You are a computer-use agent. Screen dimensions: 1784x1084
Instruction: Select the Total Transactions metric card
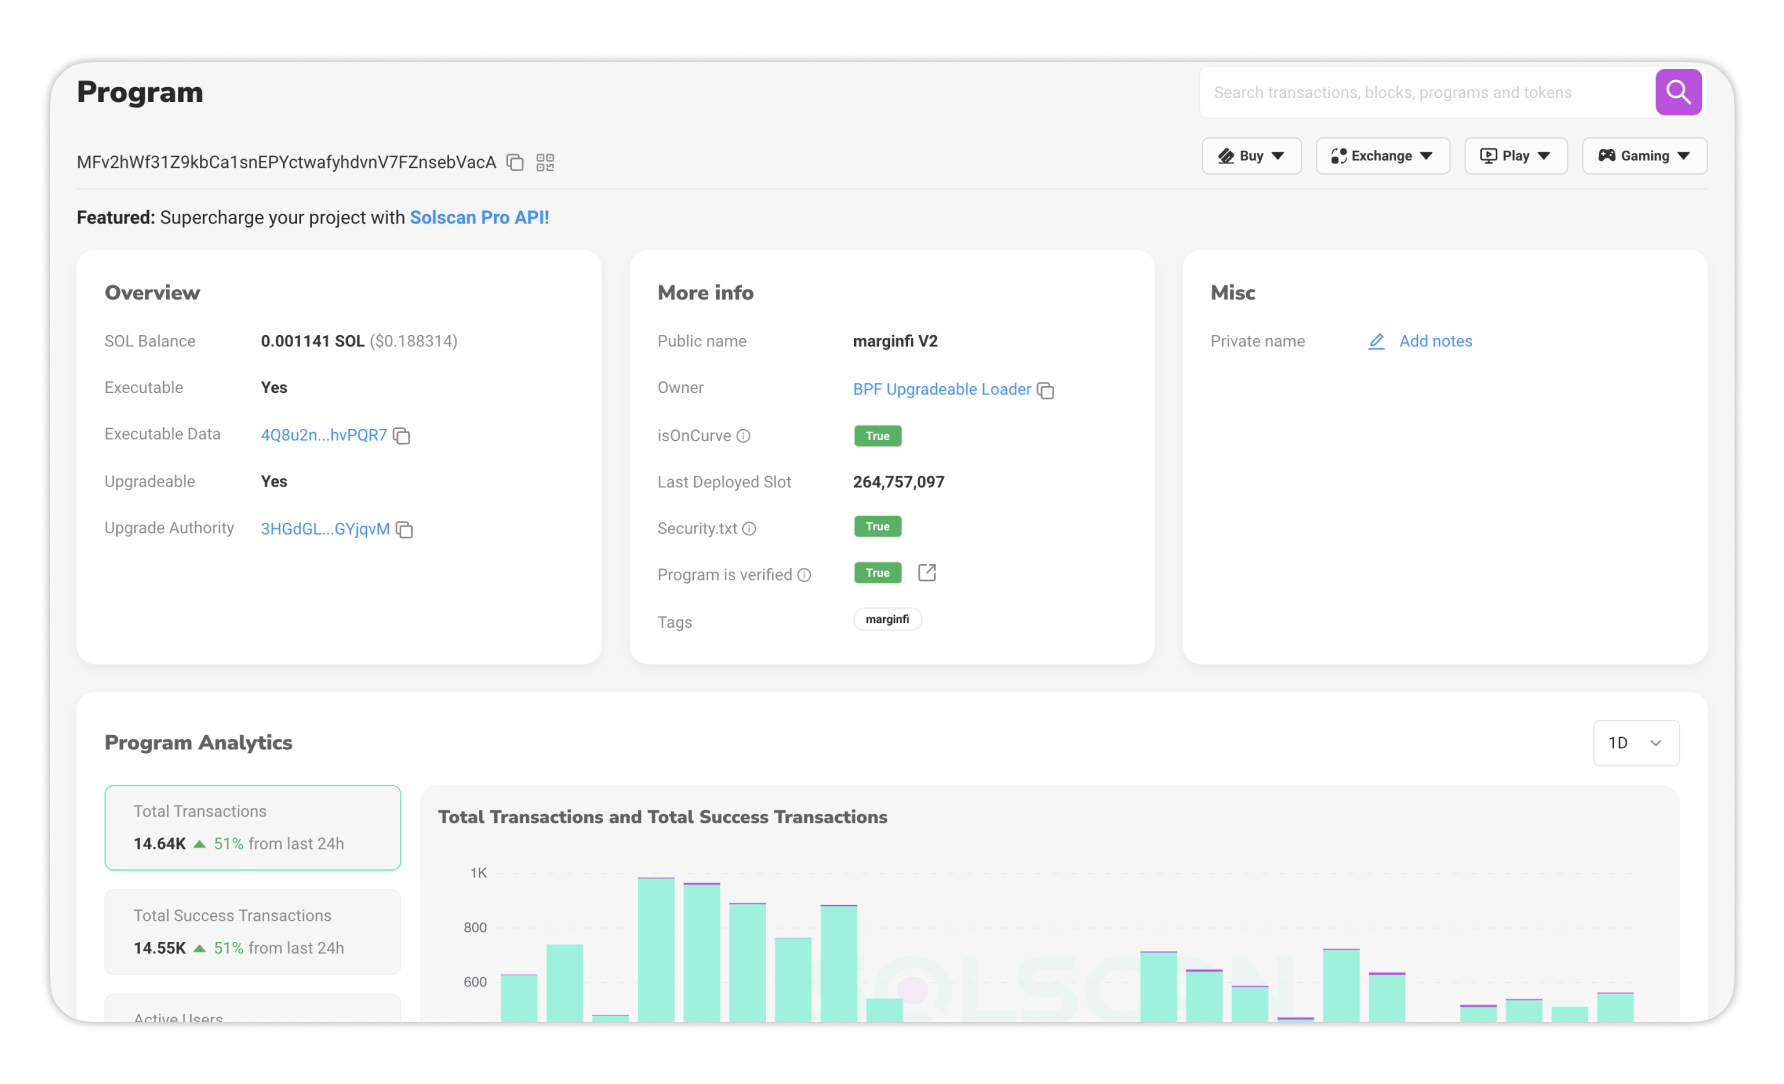(x=252, y=828)
